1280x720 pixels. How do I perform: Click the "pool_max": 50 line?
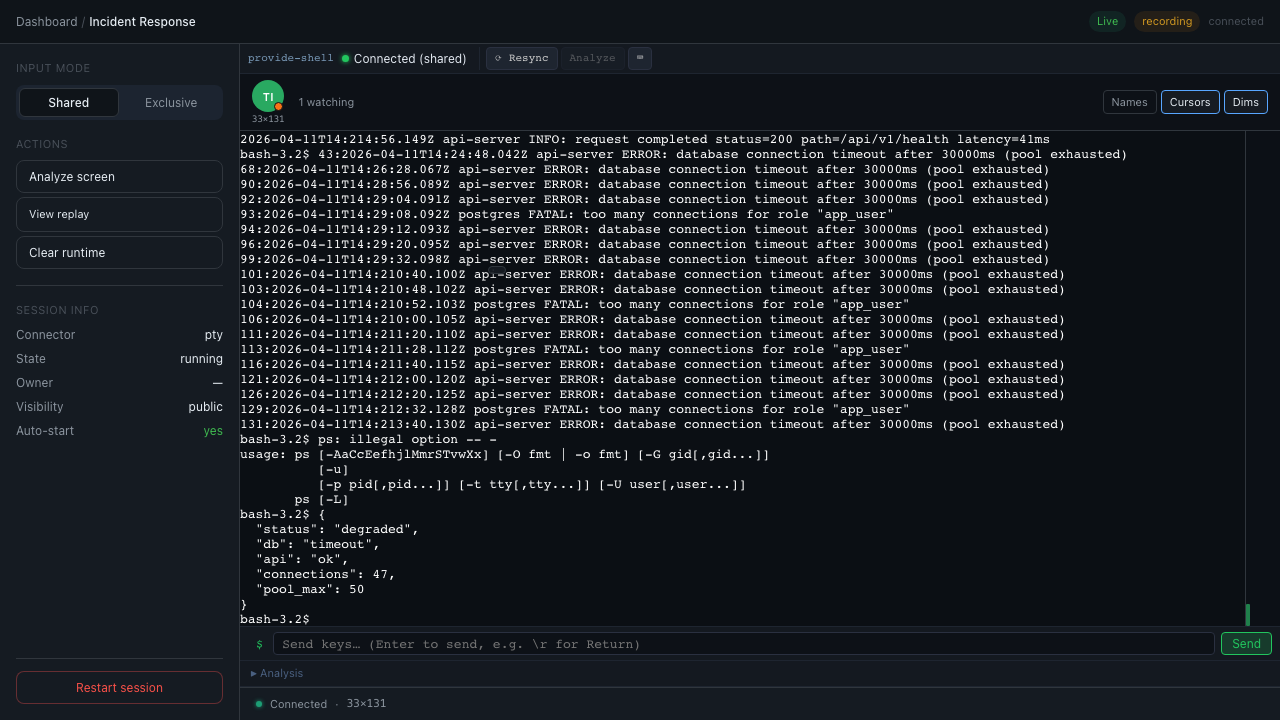310,590
